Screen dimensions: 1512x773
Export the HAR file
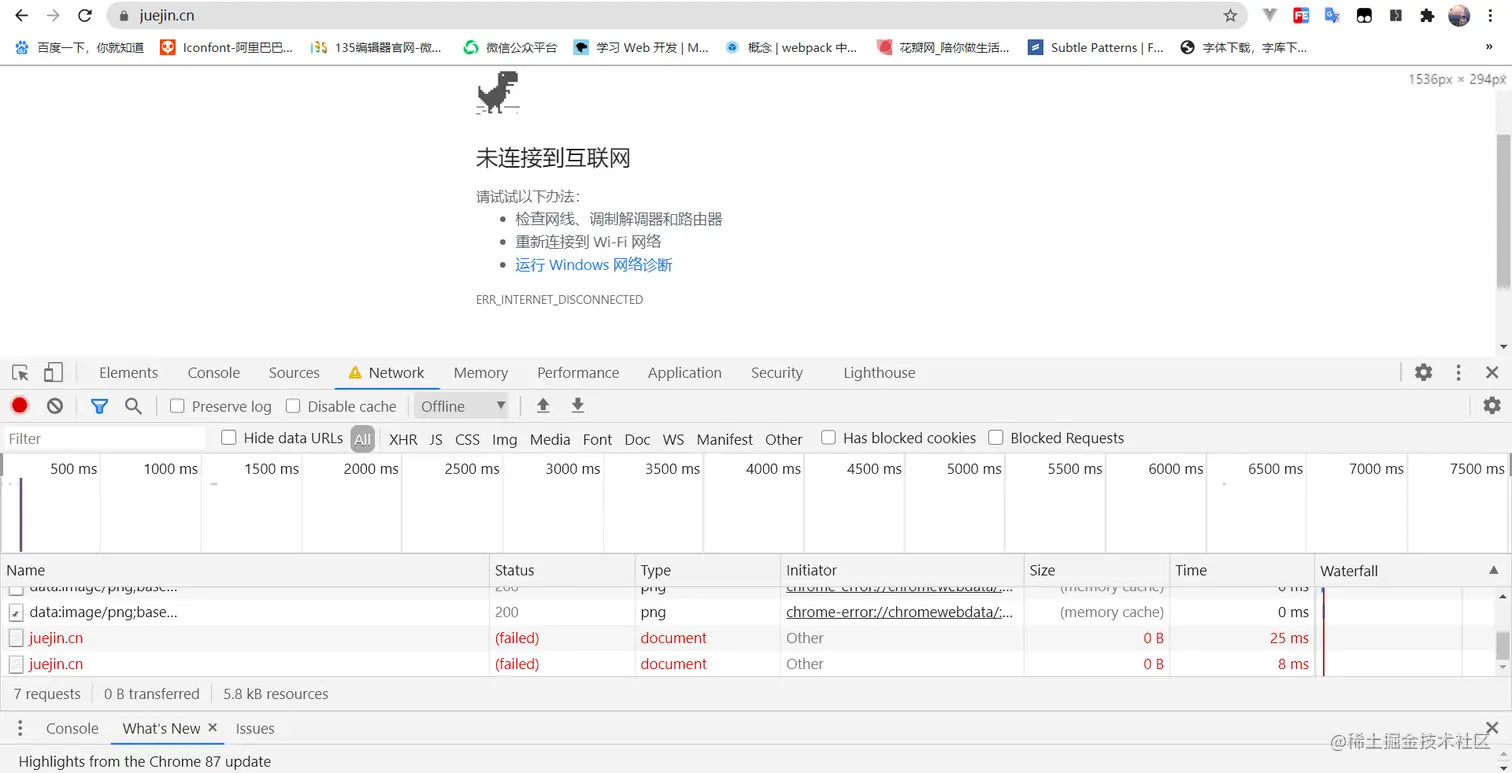click(x=577, y=406)
